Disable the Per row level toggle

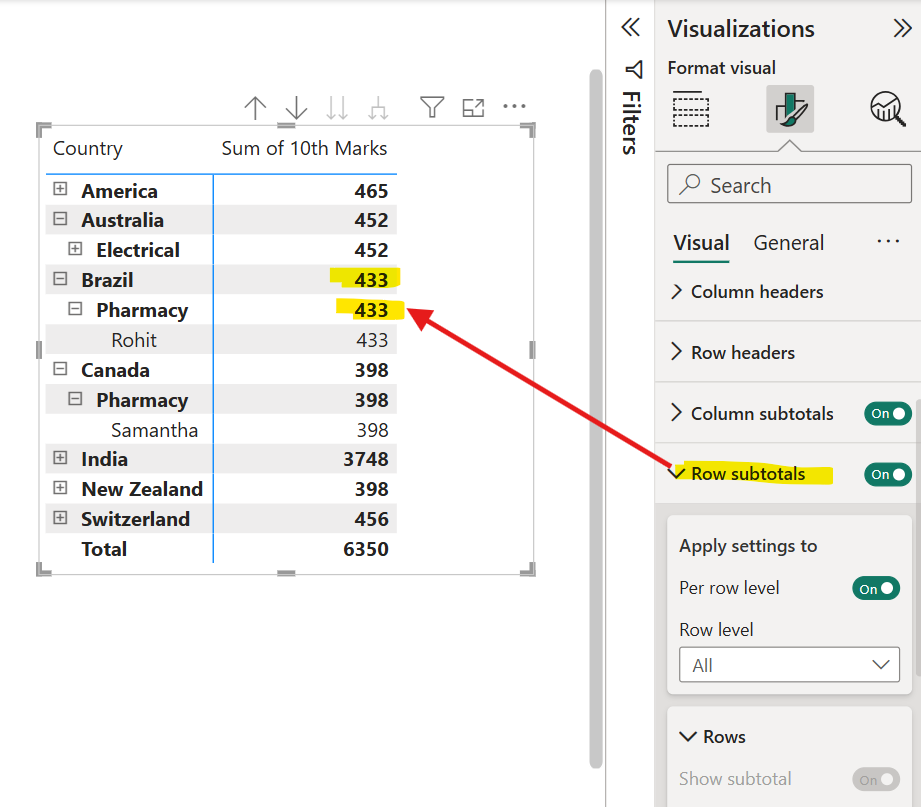[875, 588]
